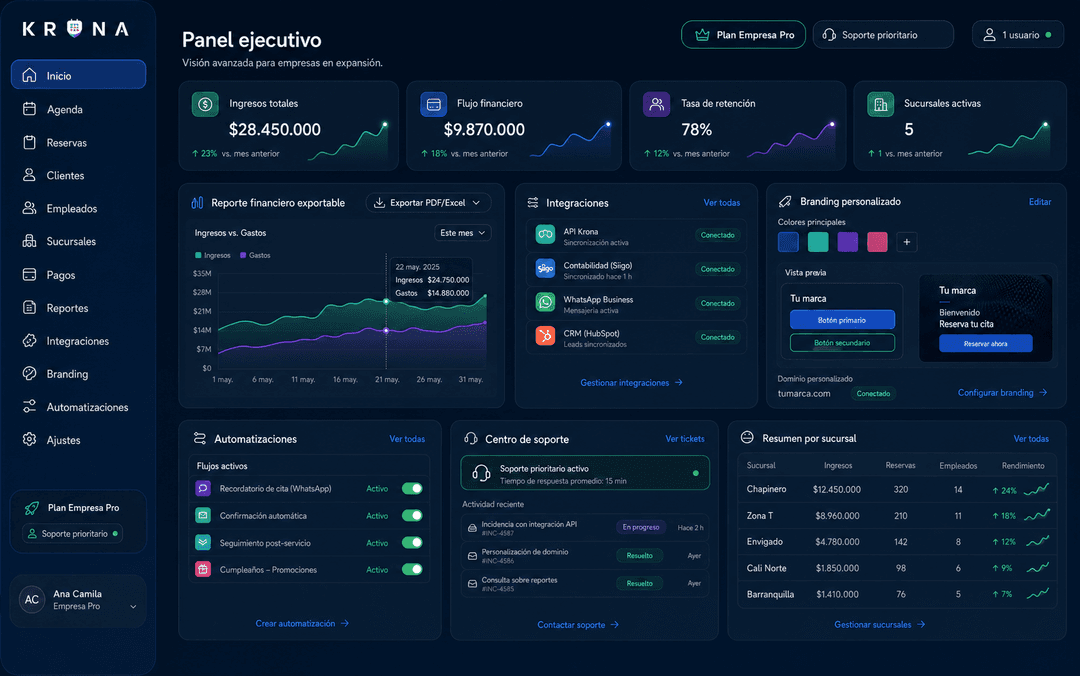The height and width of the screenshot is (676, 1080).
Task: Click the Sucursales activas building icon
Action: point(880,104)
